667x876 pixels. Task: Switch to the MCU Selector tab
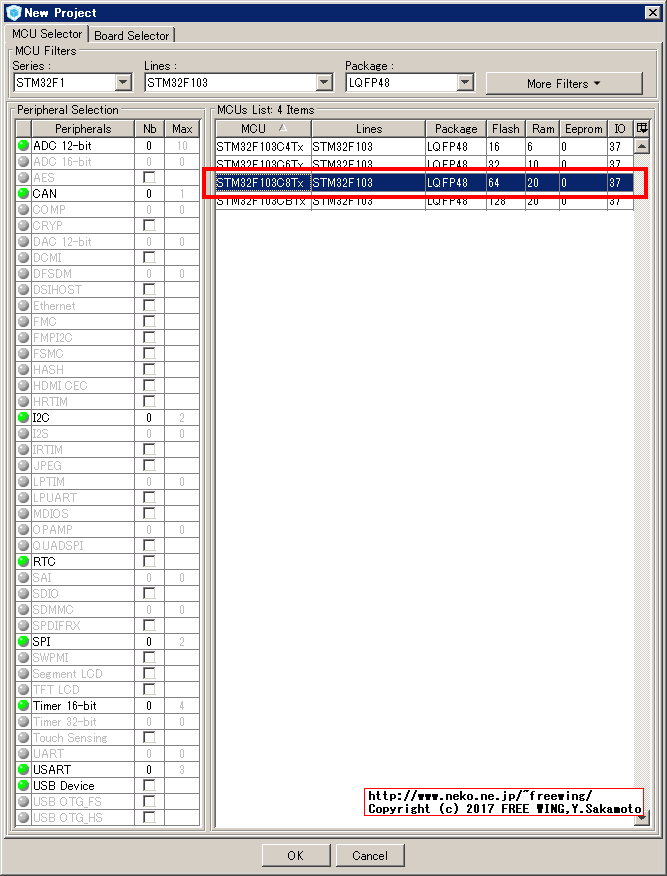click(x=47, y=34)
